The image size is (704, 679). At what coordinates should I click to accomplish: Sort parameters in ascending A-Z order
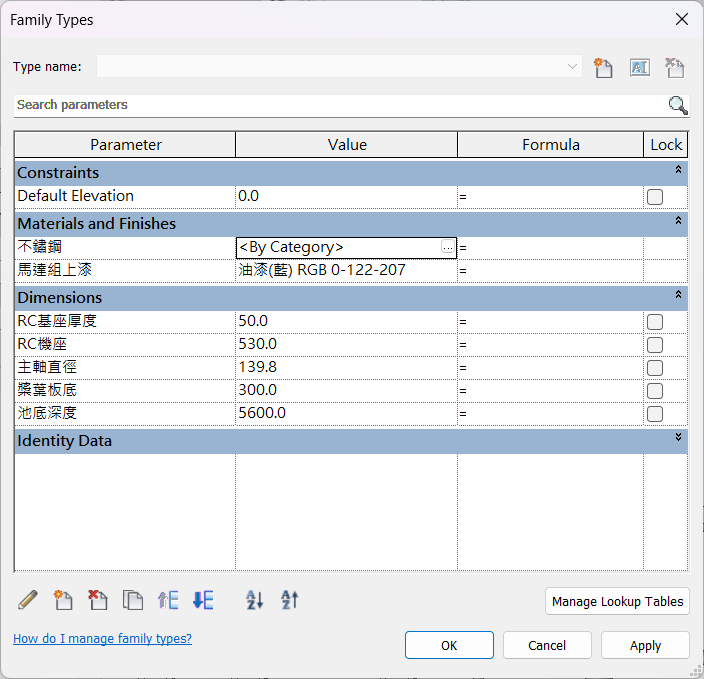click(255, 600)
